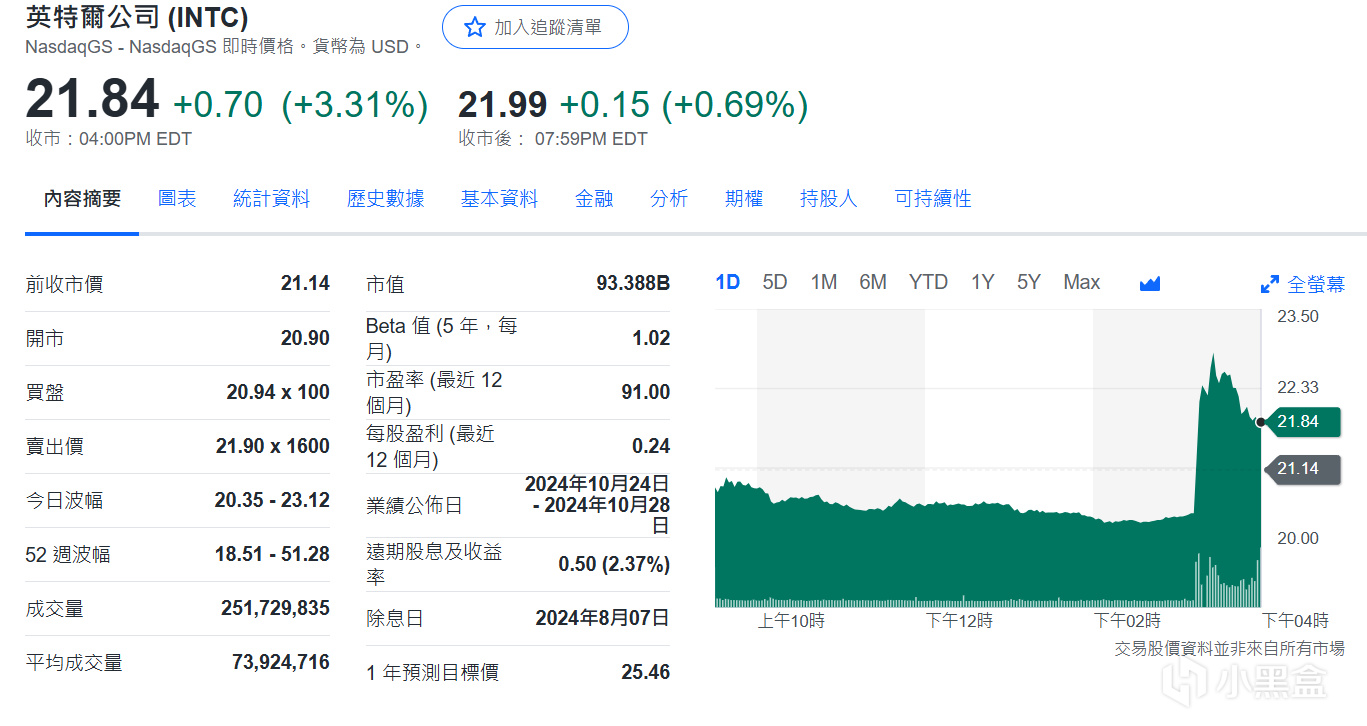Click the 前收市價 label
Screen dimensions: 1367x726
64,284
